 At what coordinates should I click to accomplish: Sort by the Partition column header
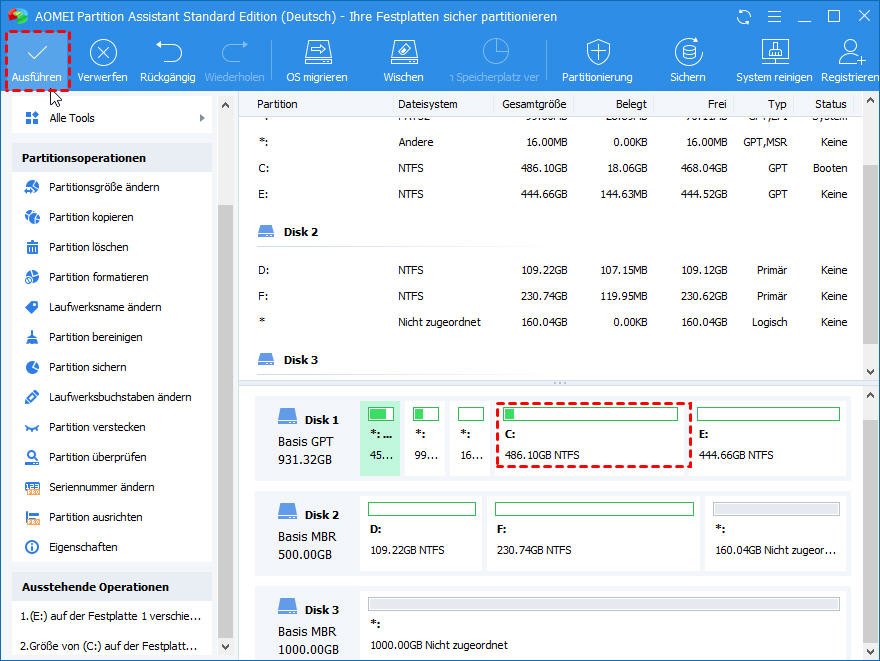[277, 104]
